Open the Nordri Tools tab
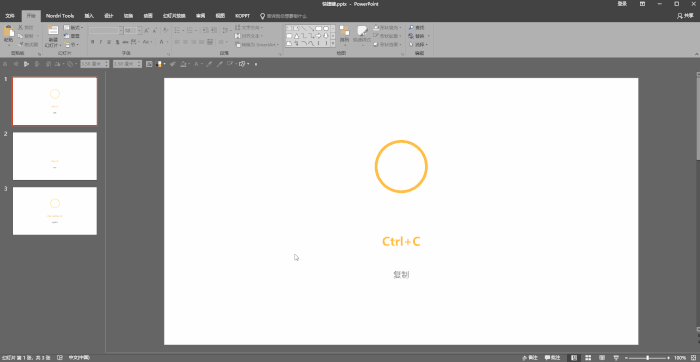Screen dimensions: 700x362 point(60,16)
